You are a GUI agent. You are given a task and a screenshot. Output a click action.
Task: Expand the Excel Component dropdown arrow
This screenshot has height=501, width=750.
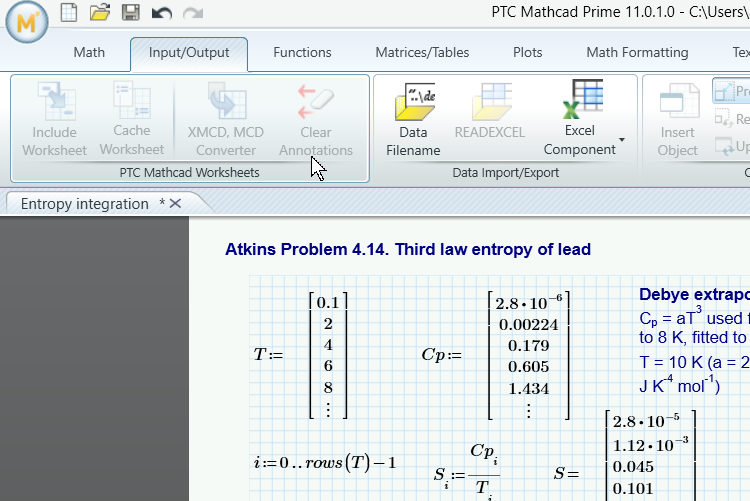coord(622,139)
